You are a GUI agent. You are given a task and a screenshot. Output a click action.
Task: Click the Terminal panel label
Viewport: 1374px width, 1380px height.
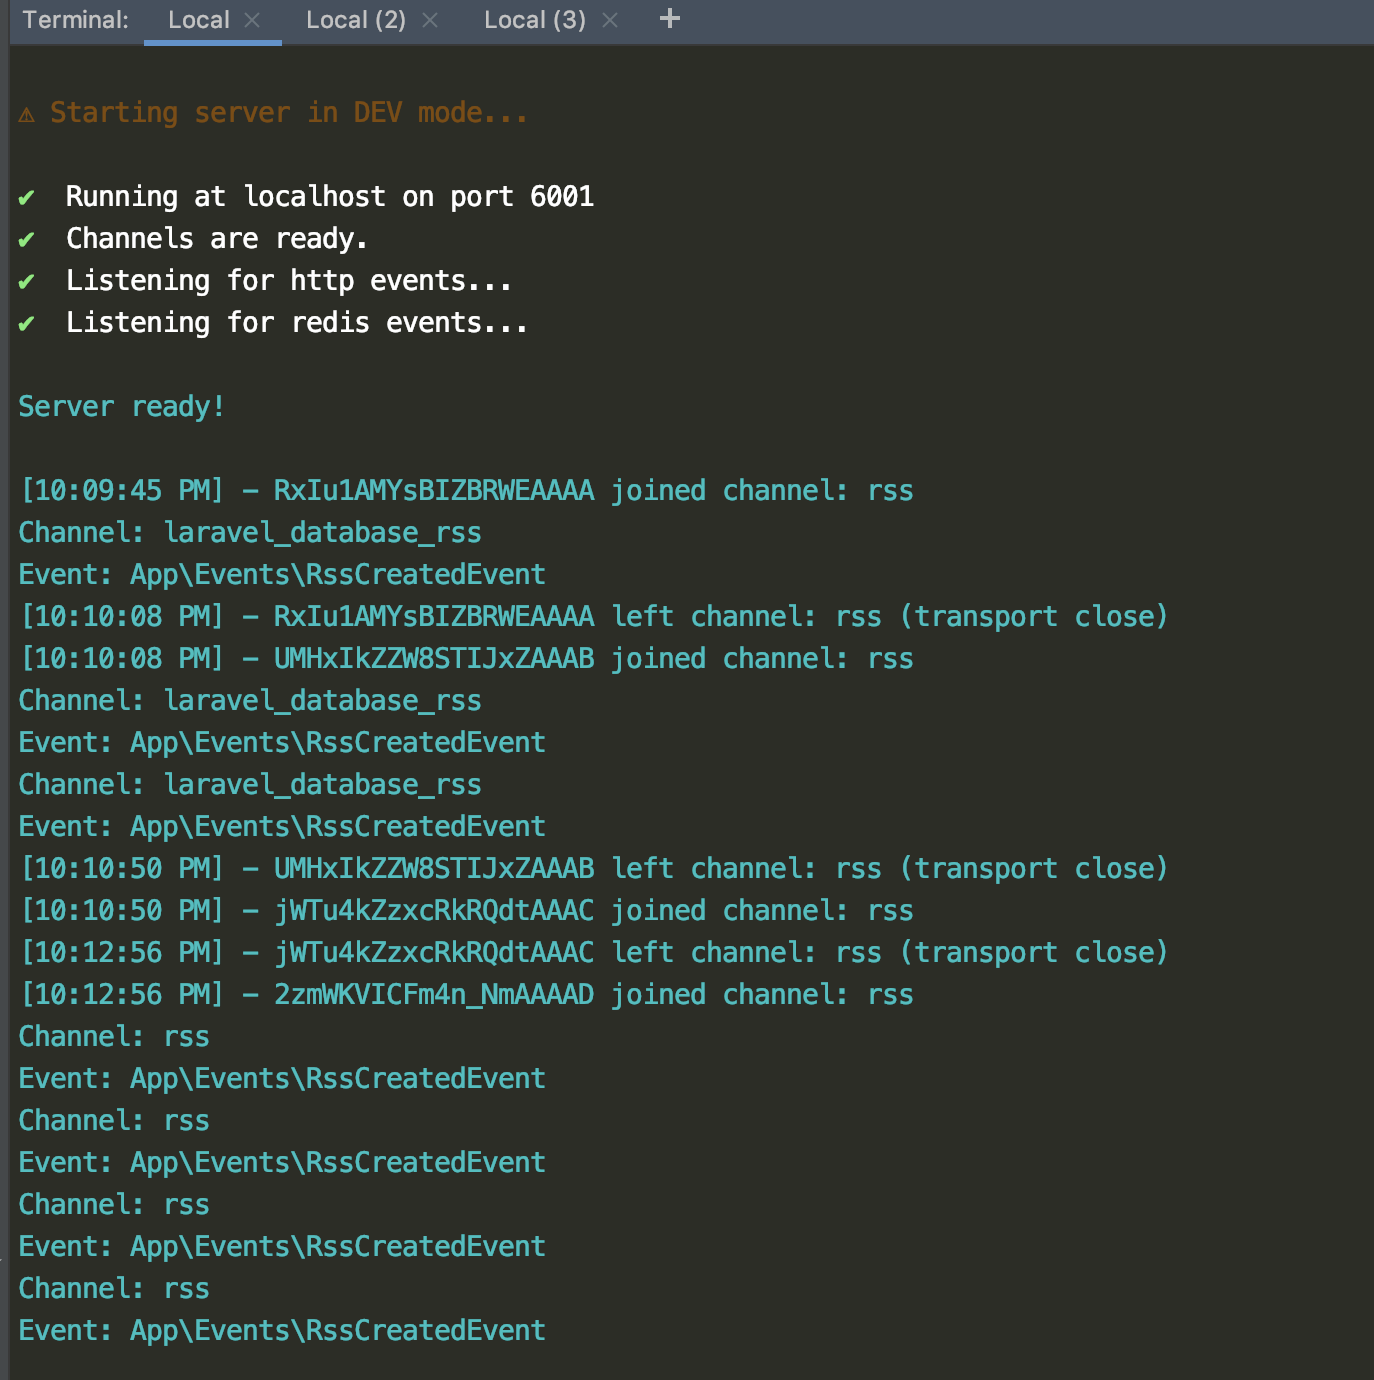tap(76, 20)
